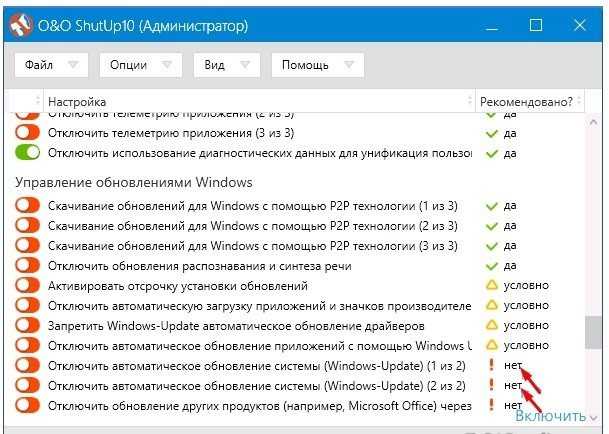Click red exclamation for Windows-Update (2 из 2) row
The width and height of the screenshot is (609, 434).
(492, 385)
